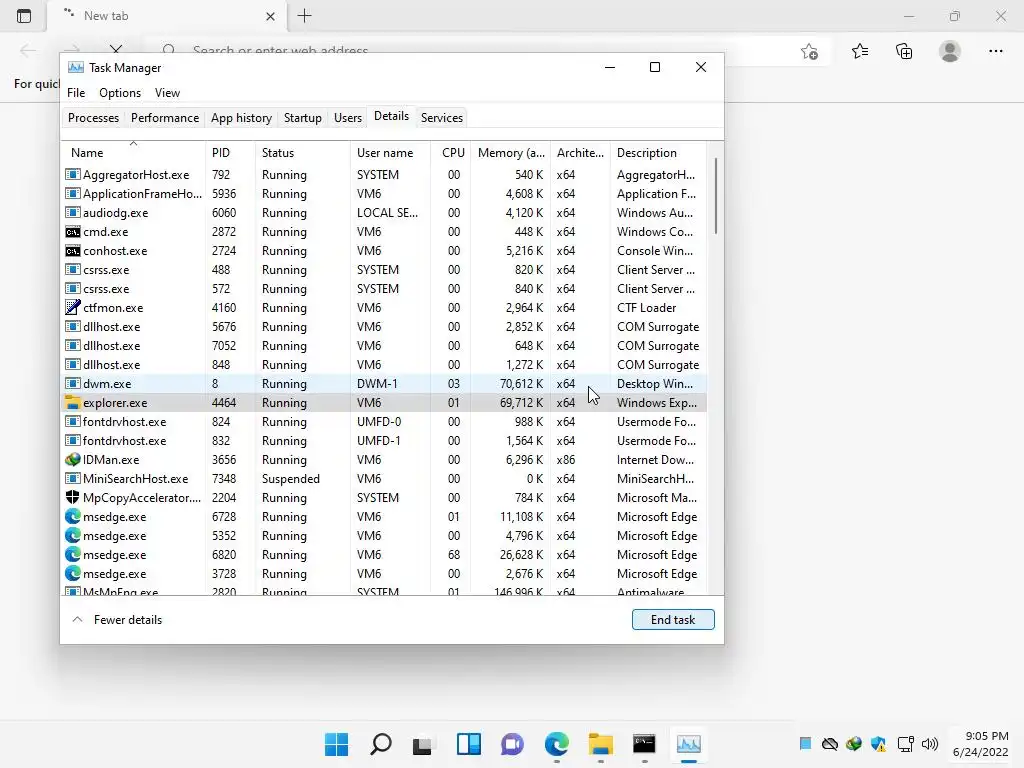Image resolution: width=1024 pixels, height=768 pixels.
Task: Open the Chat app on the taskbar
Action: click(x=512, y=744)
